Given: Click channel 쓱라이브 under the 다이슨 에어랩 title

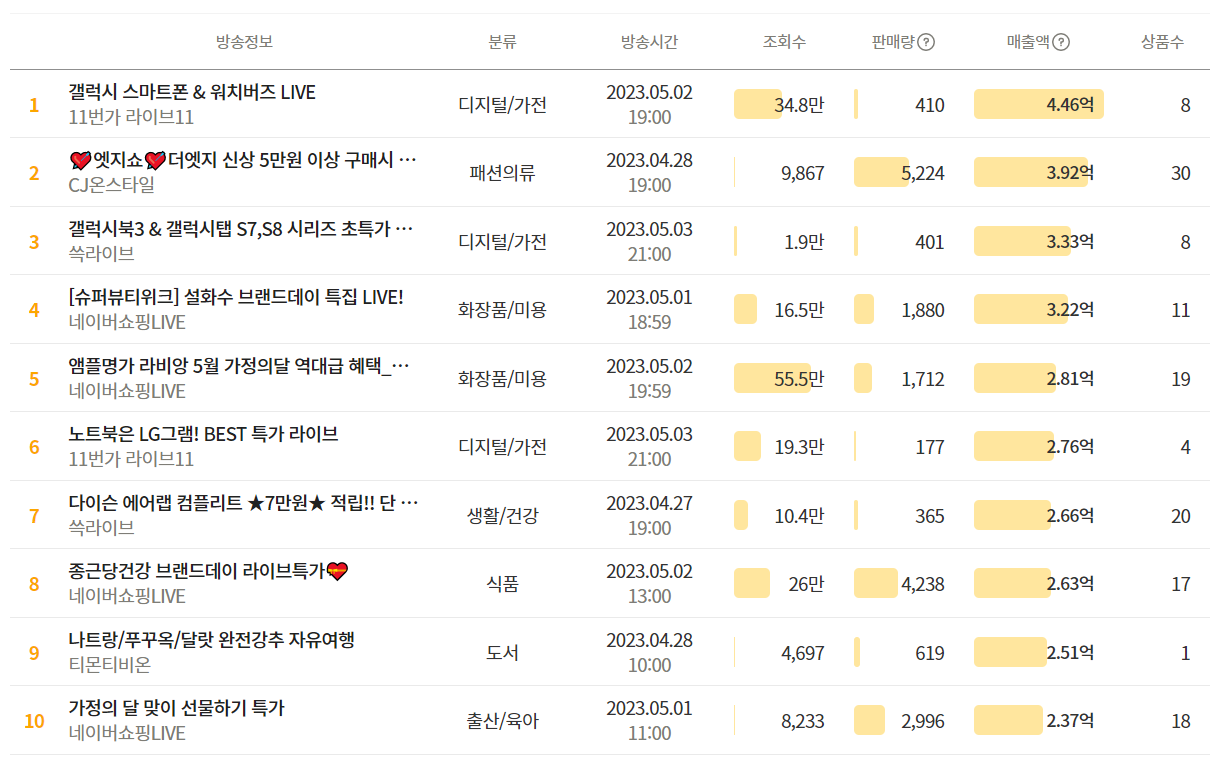Looking at the screenshot, I should (x=102, y=528).
